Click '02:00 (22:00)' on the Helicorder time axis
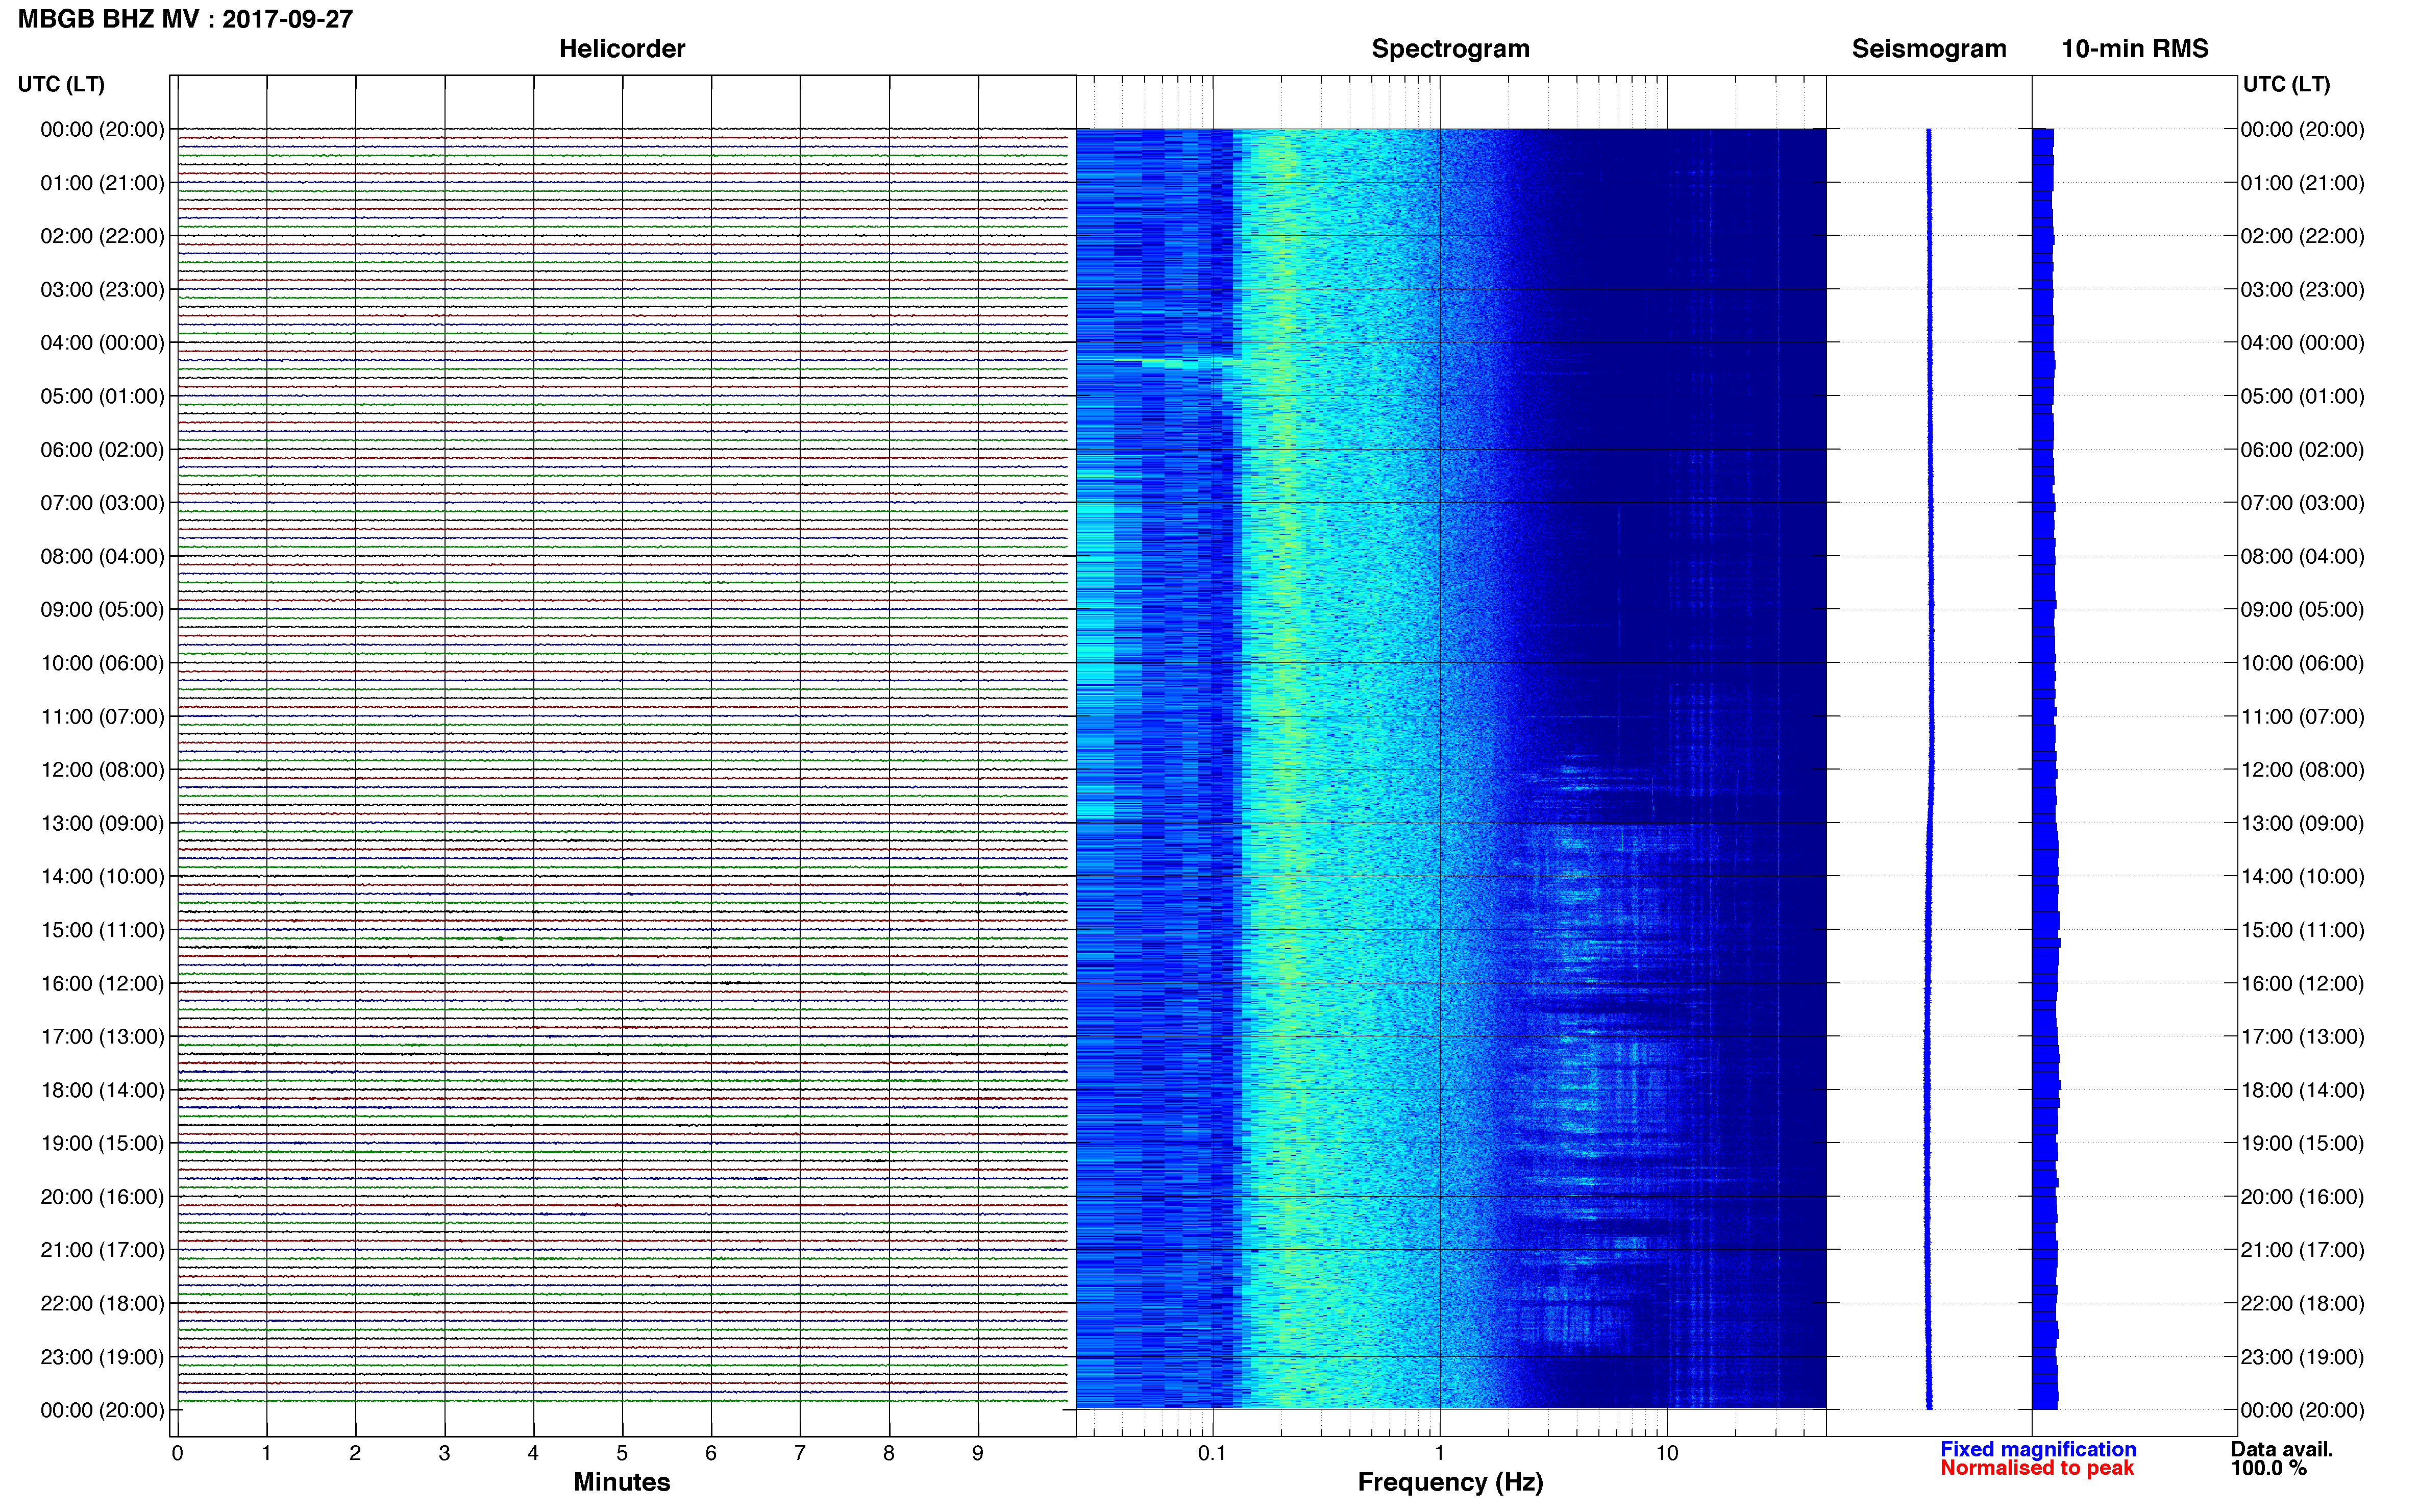The height and width of the screenshot is (1512, 2419). [x=102, y=236]
